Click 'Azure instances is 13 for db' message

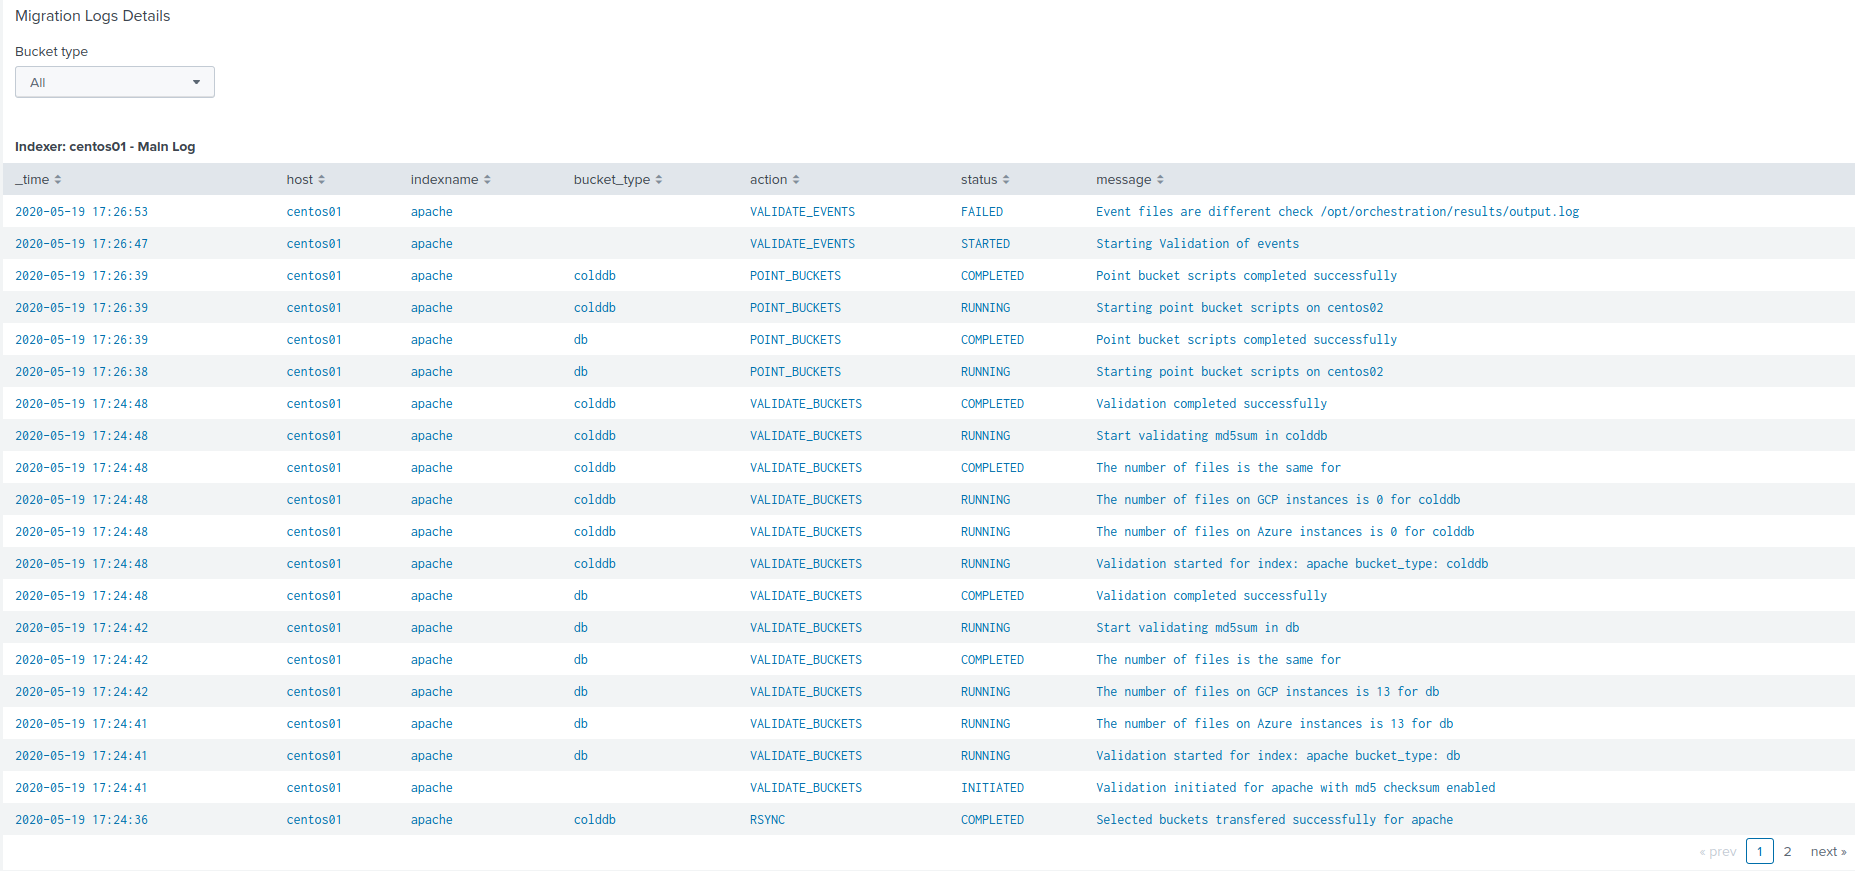(1274, 723)
